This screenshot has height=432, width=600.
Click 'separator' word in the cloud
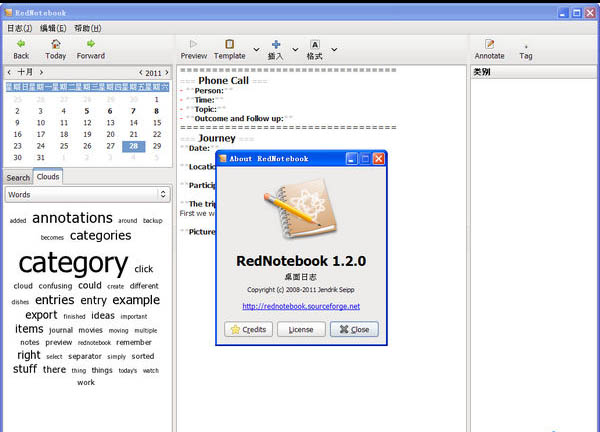click(85, 357)
